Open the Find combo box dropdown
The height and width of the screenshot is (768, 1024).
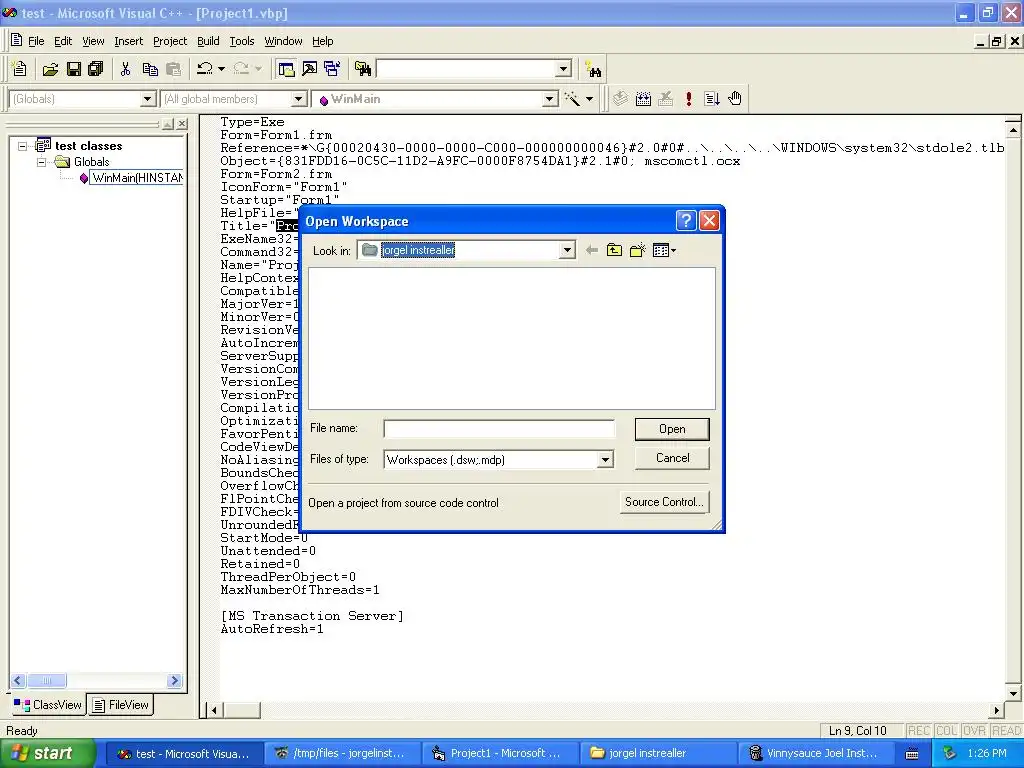(x=564, y=69)
